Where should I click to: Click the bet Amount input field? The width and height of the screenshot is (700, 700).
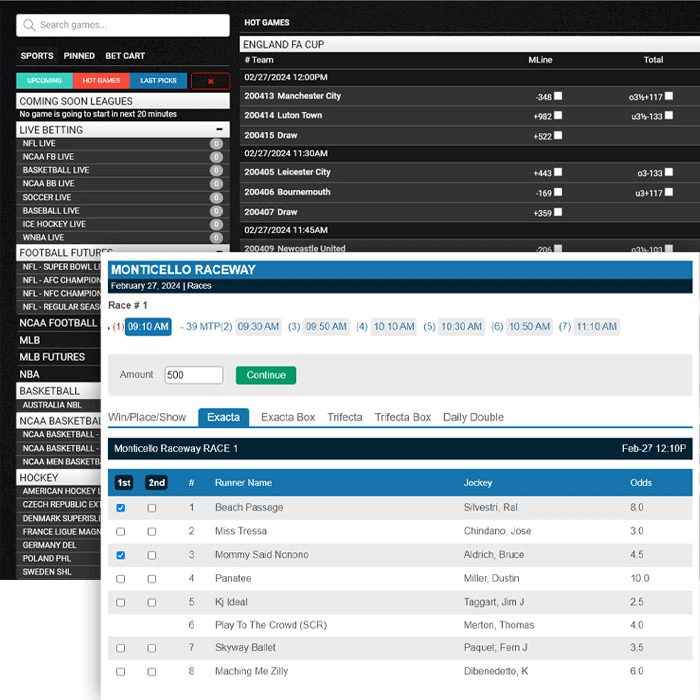click(194, 375)
